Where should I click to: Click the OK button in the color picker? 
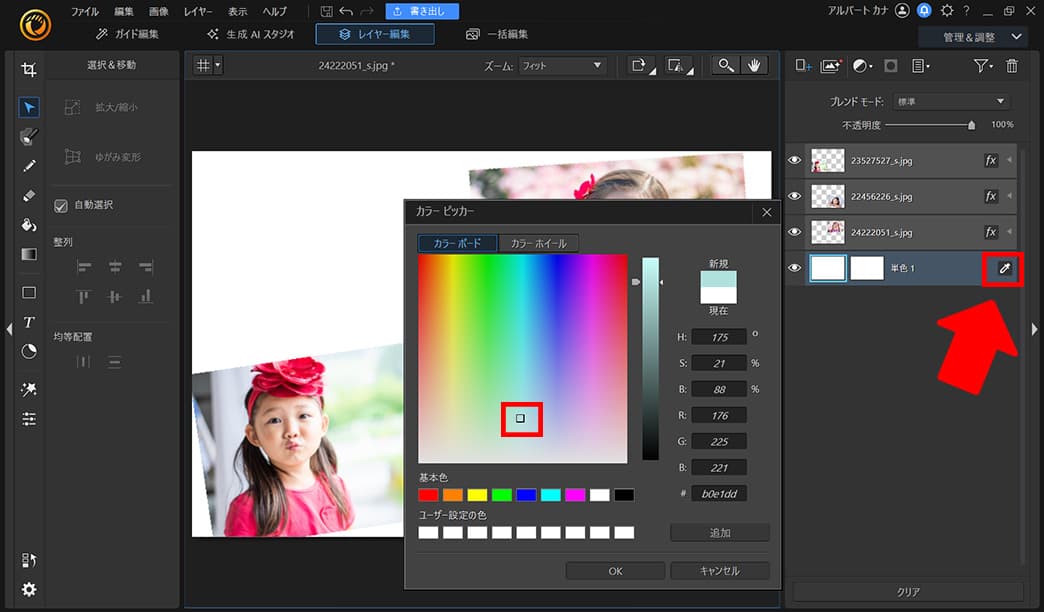click(614, 570)
